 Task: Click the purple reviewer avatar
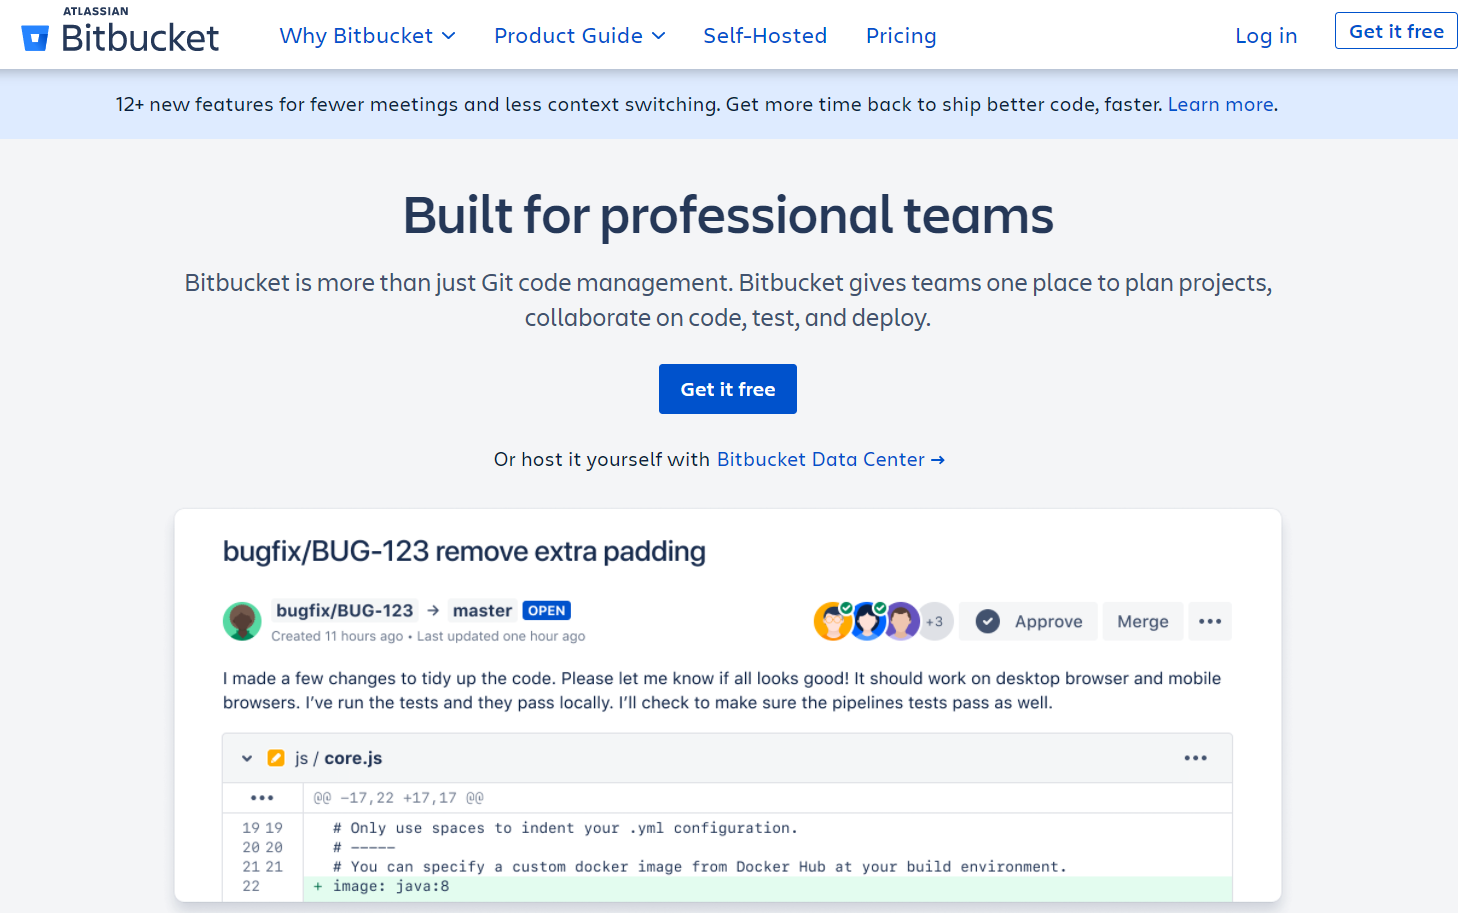902,621
